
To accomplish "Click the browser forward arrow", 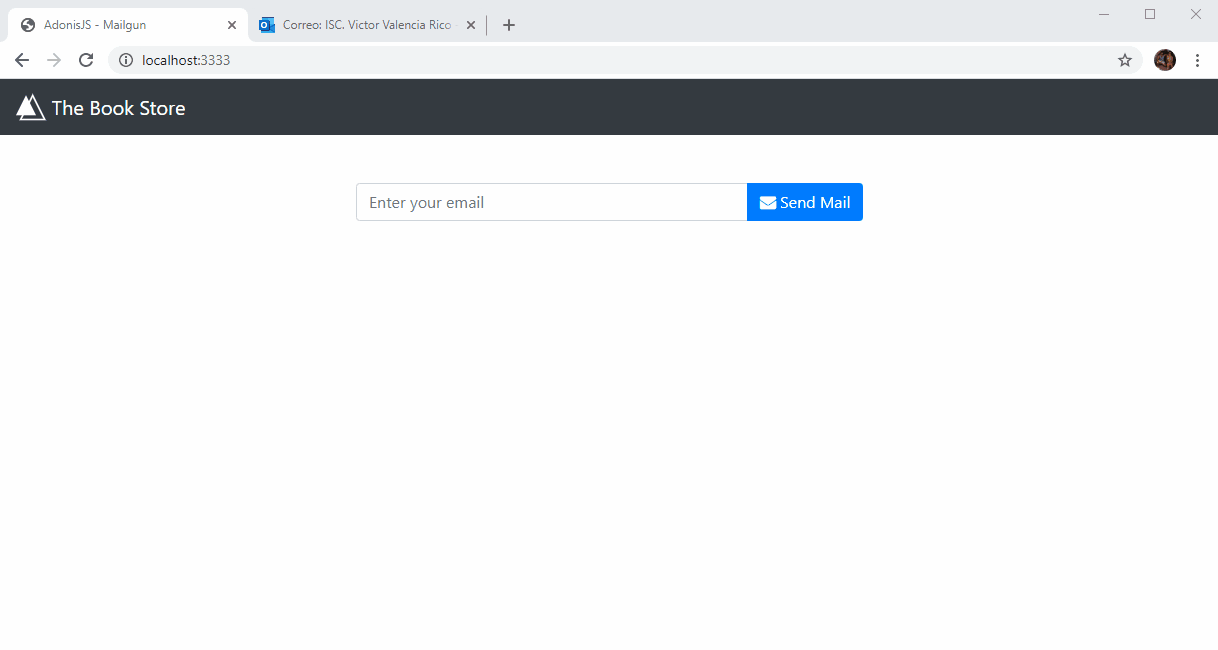I will [54, 60].
